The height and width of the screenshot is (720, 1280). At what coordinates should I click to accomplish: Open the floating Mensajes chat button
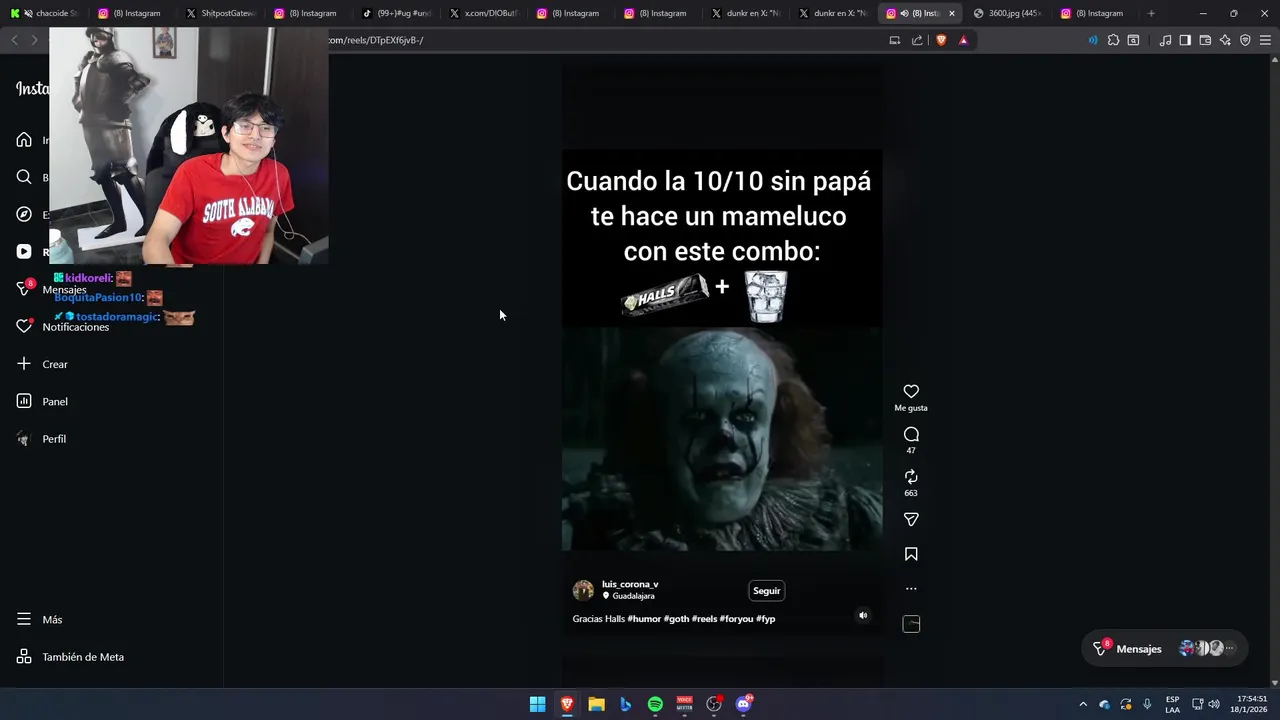(x=1165, y=649)
